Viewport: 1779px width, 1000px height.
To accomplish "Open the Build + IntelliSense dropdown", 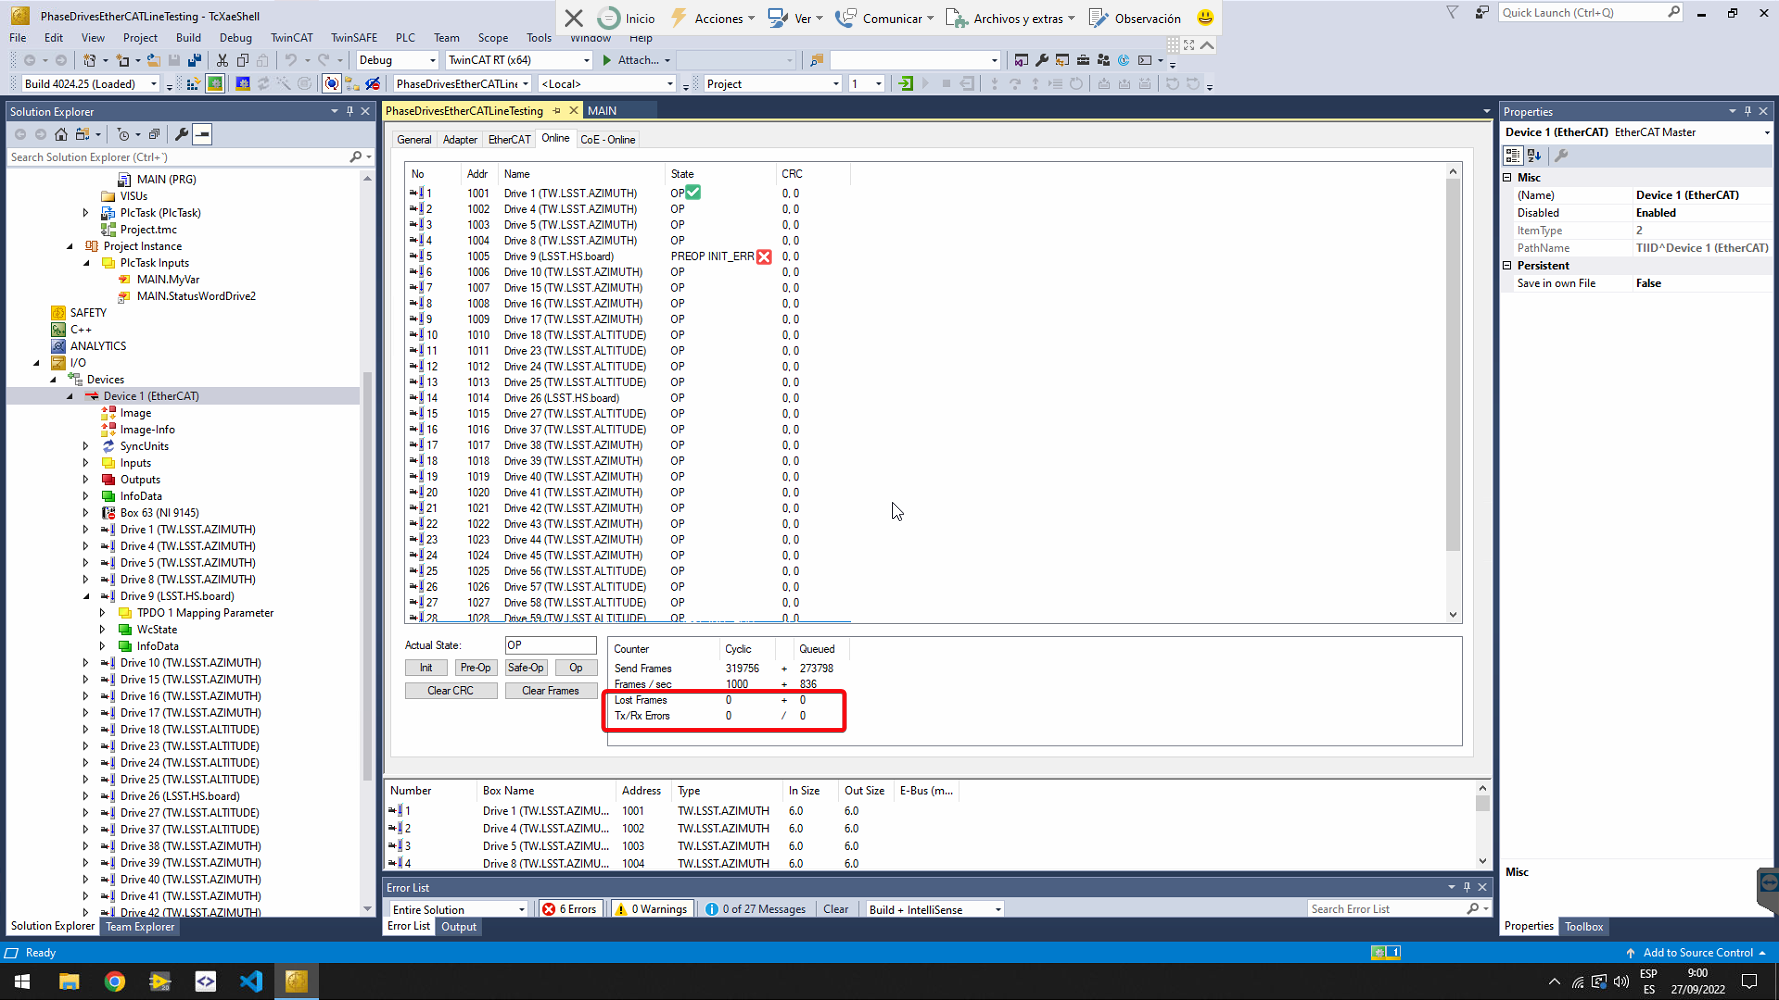I will point(934,909).
